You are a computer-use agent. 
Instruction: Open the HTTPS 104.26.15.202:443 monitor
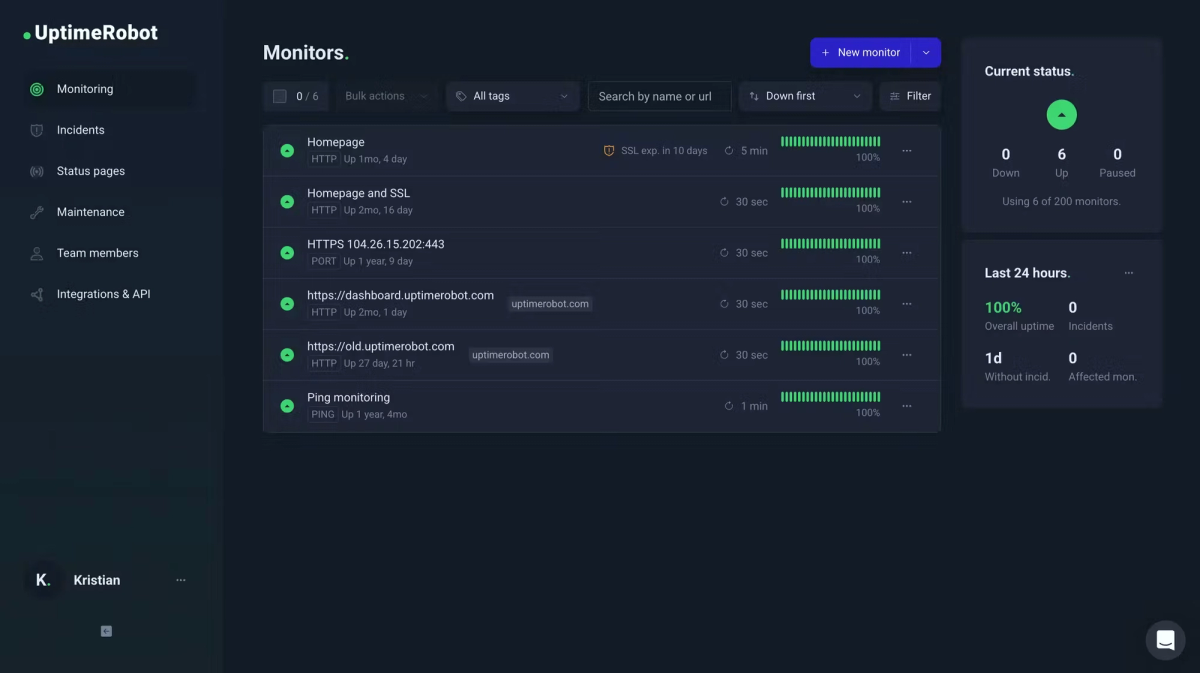376,244
